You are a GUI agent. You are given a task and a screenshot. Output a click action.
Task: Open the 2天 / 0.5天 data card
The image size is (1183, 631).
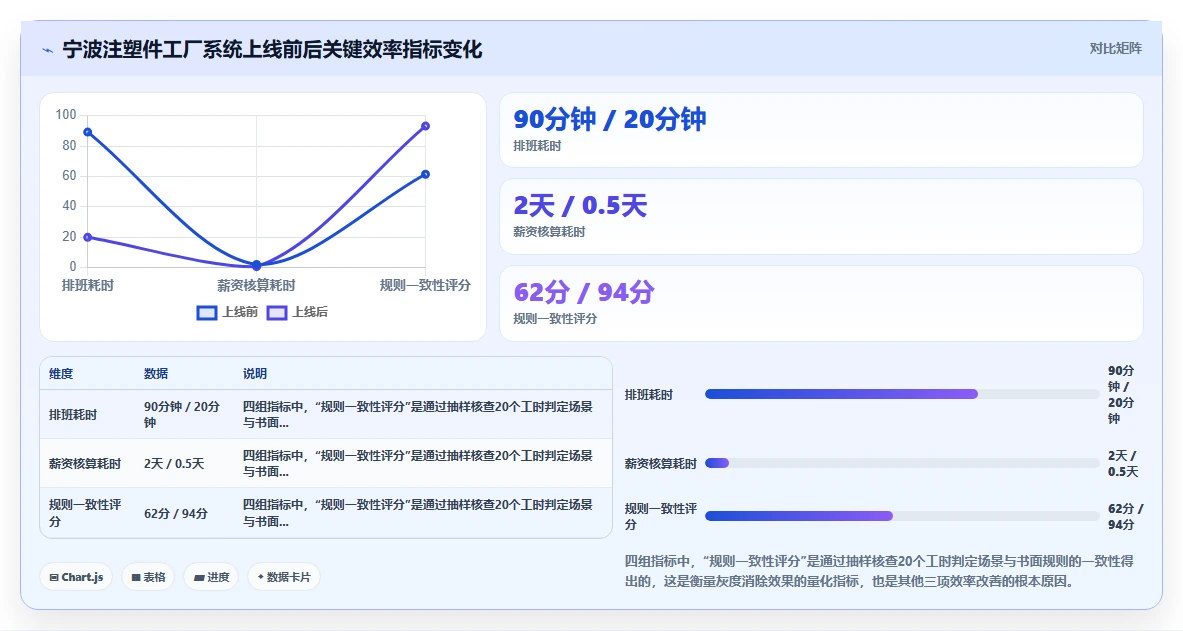tap(821, 217)
